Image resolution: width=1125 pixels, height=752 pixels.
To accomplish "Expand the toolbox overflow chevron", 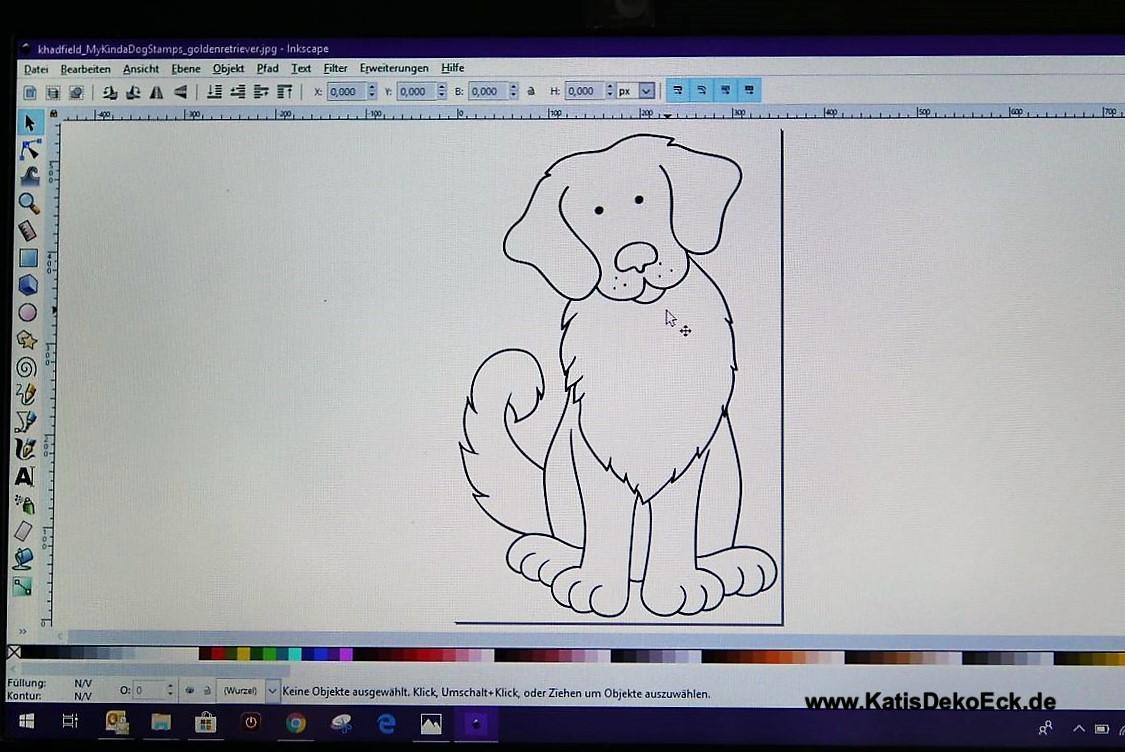I will [22, 632].
